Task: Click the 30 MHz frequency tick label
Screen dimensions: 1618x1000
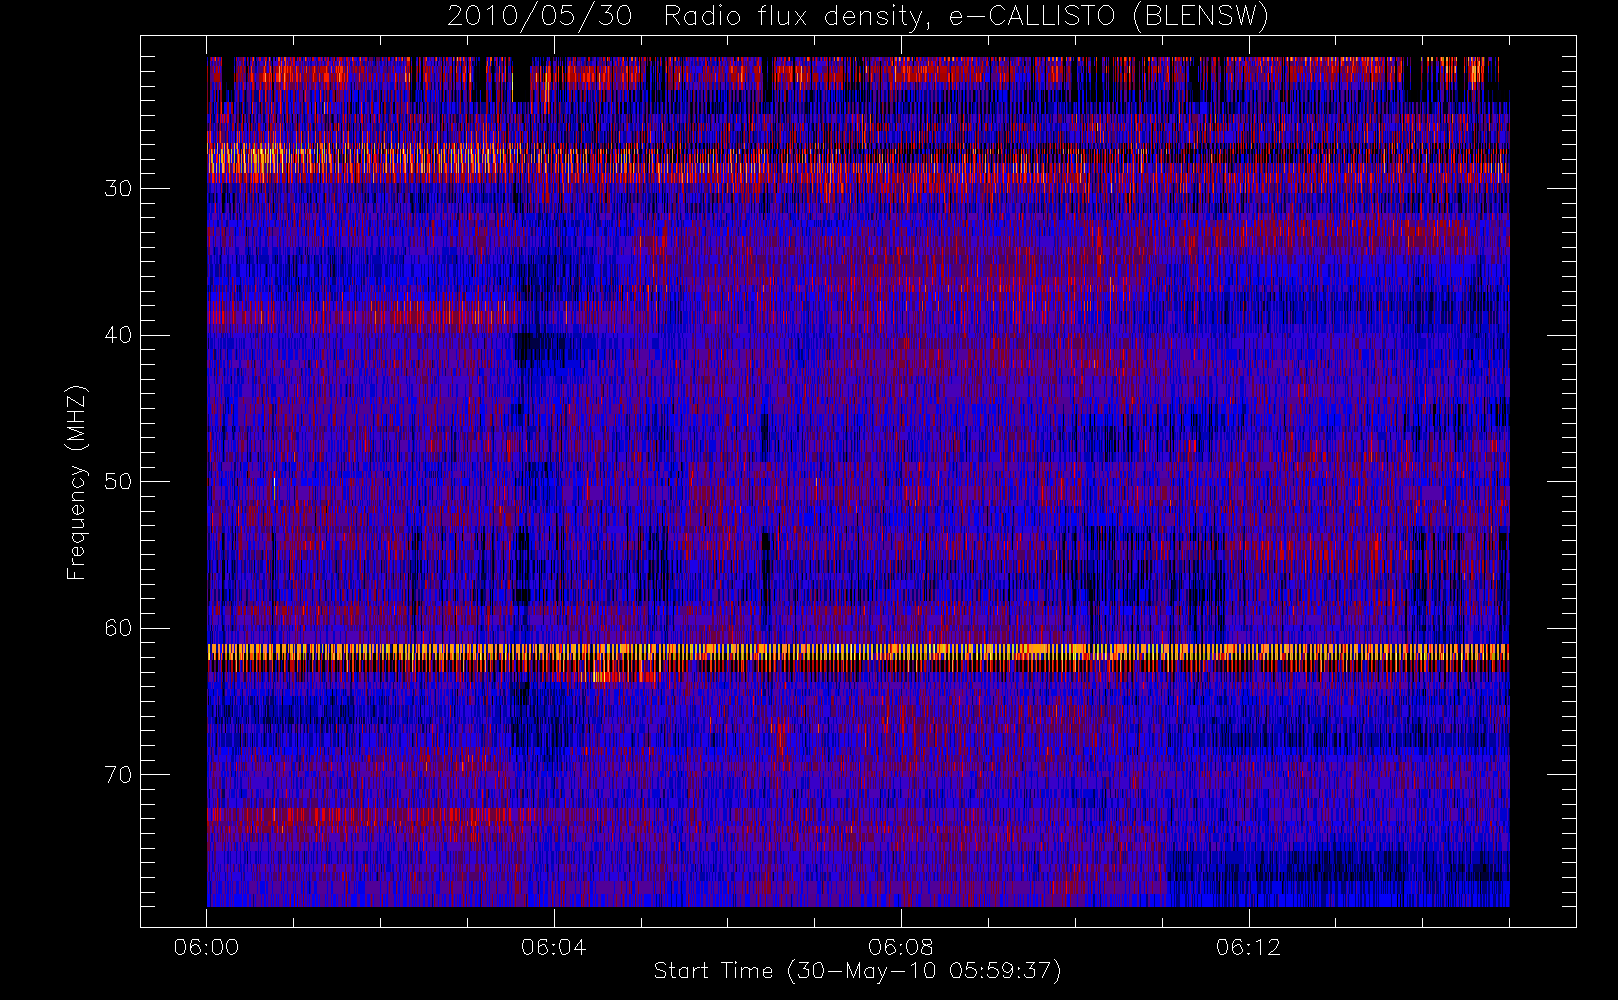Action: coord(118,189)
